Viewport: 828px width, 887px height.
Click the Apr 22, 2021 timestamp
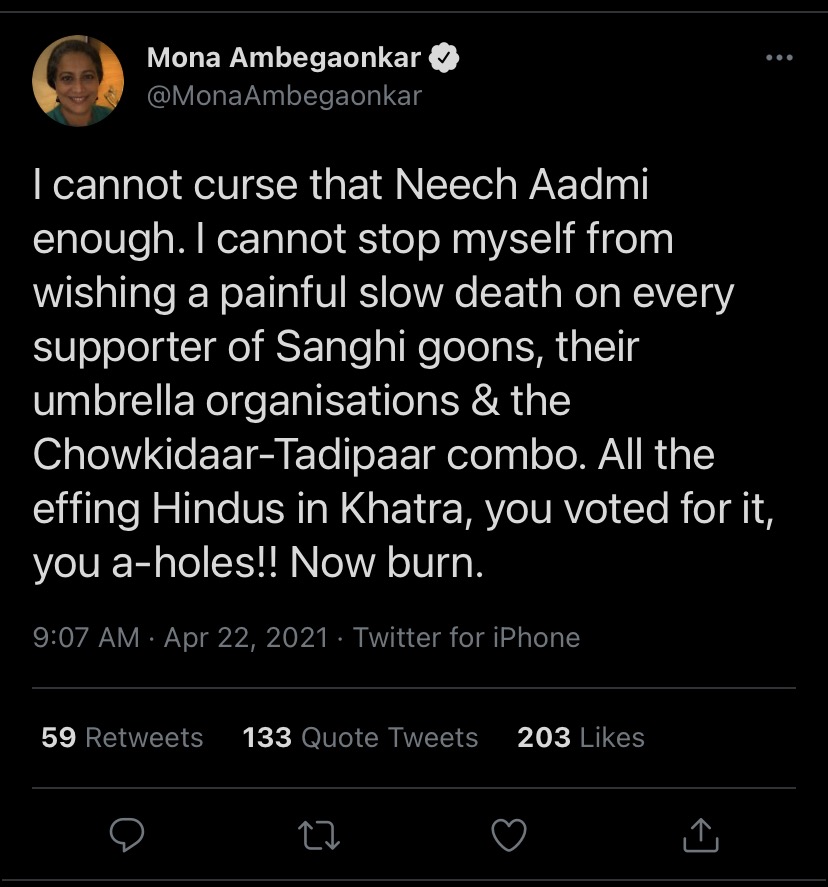244,637
